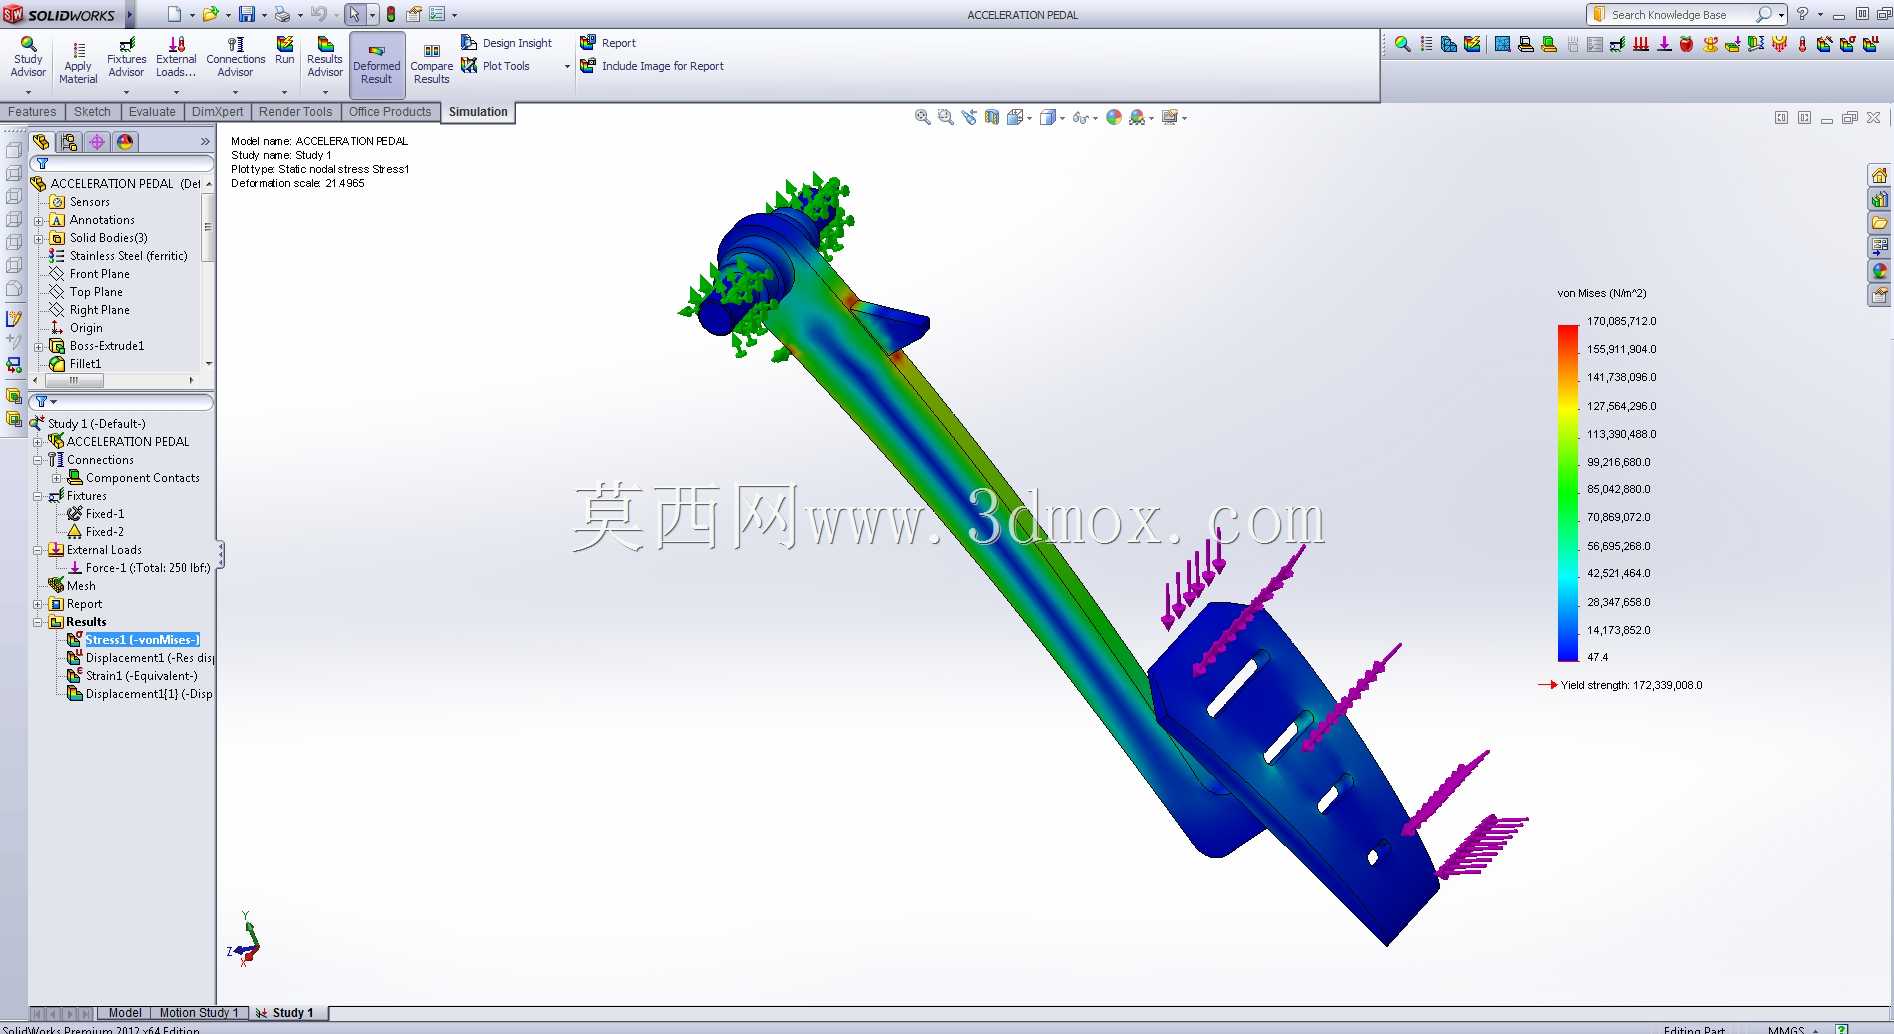Select the Fixed-1 fixture
The width and height of the screenshot is (1894, 1034).
(x=96, y=514)
